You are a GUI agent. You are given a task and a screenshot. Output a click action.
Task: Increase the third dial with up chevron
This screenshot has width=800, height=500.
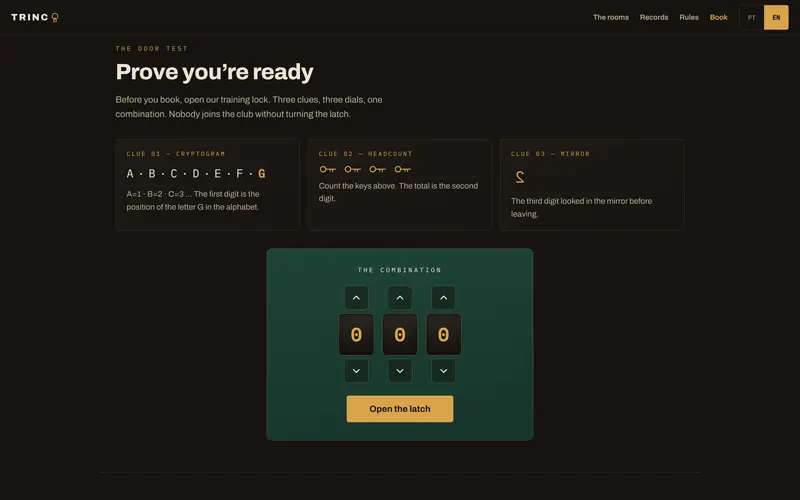coord(443,297)
